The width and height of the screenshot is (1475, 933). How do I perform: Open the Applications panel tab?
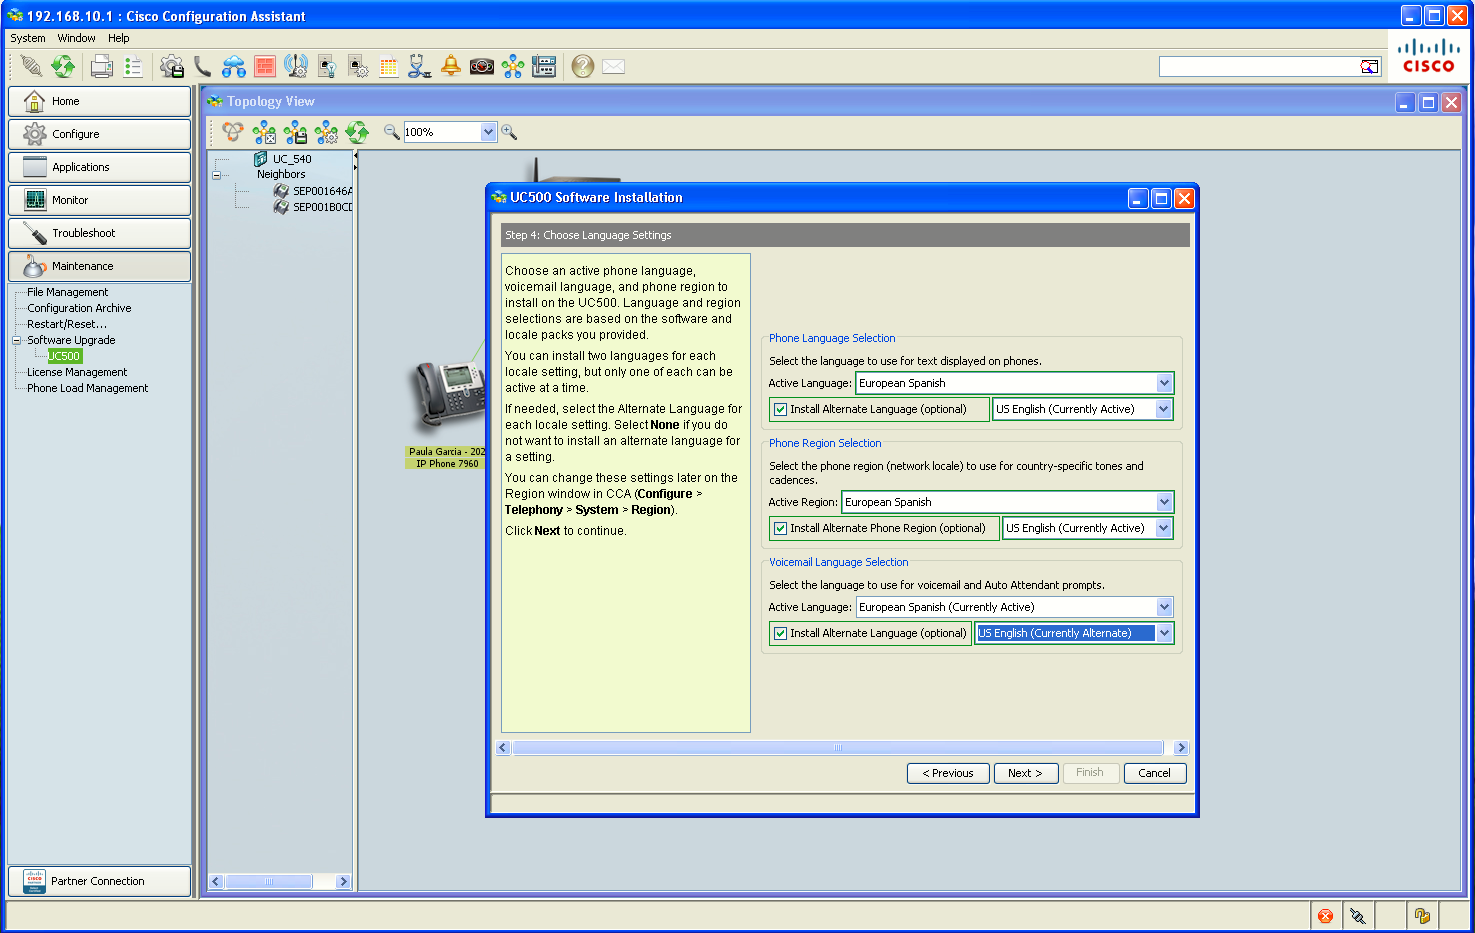coord(99,167)
